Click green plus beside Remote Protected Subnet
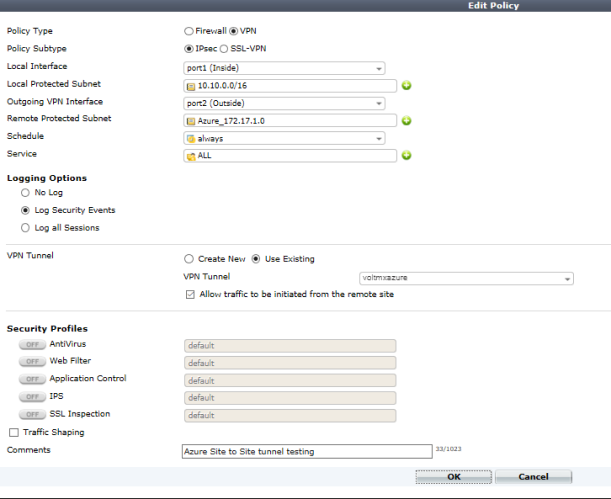This screenshot has width=611, height=499. point(407,121)
